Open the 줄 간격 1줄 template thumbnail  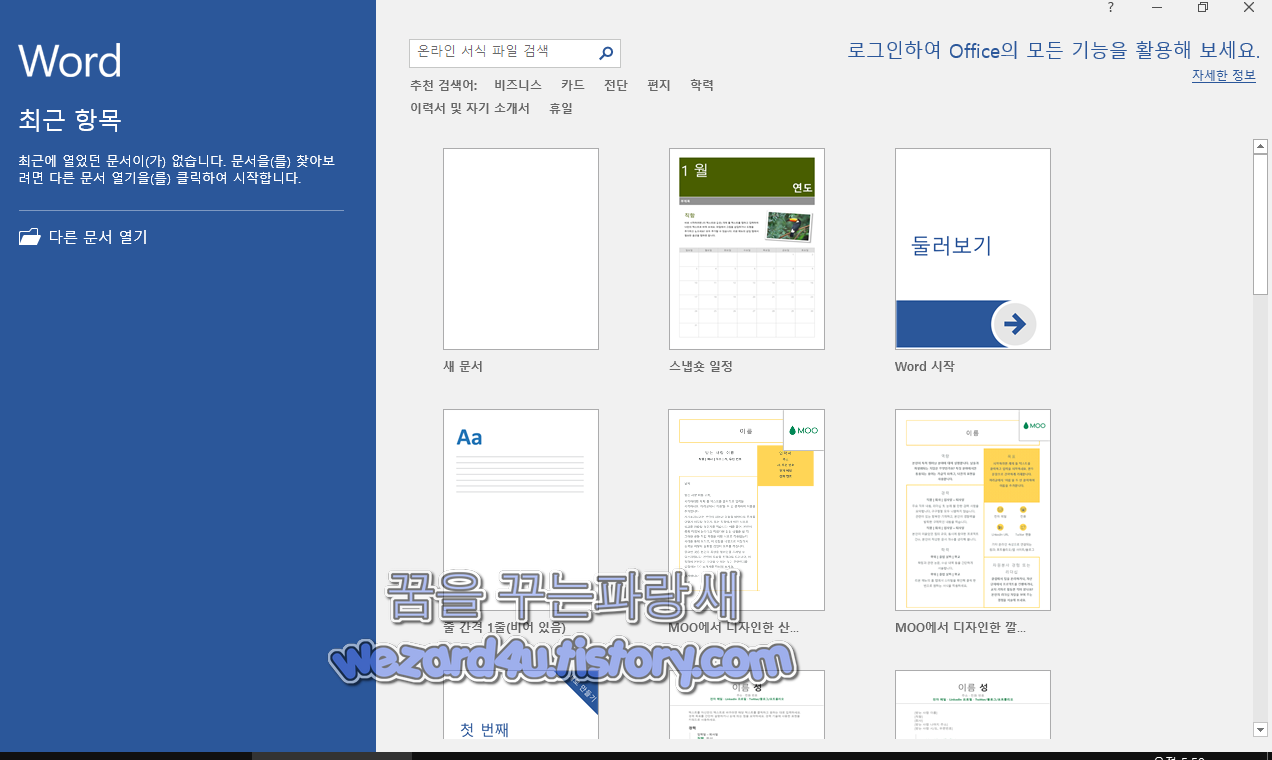pyautogui.click(x=521, y=510)
